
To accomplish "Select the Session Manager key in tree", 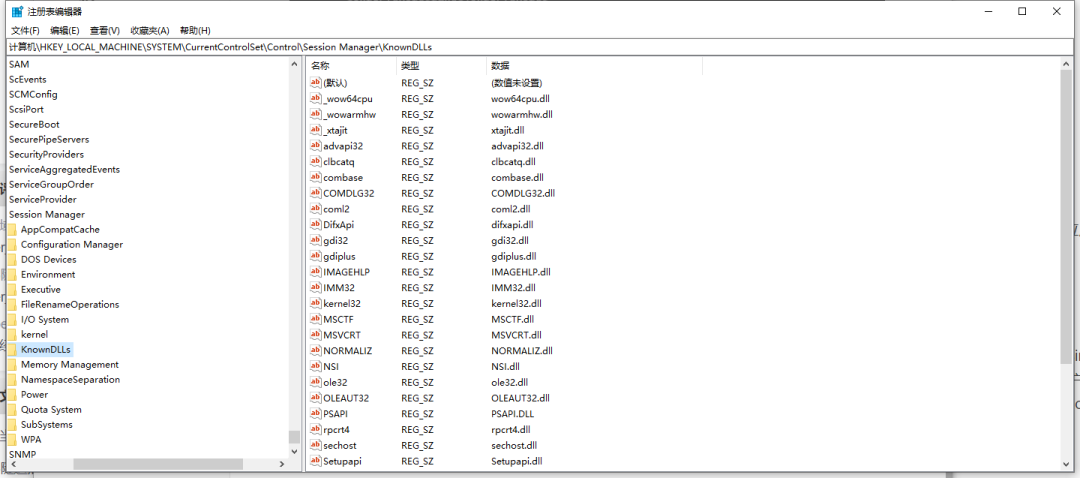I will (x=47, y=214).
